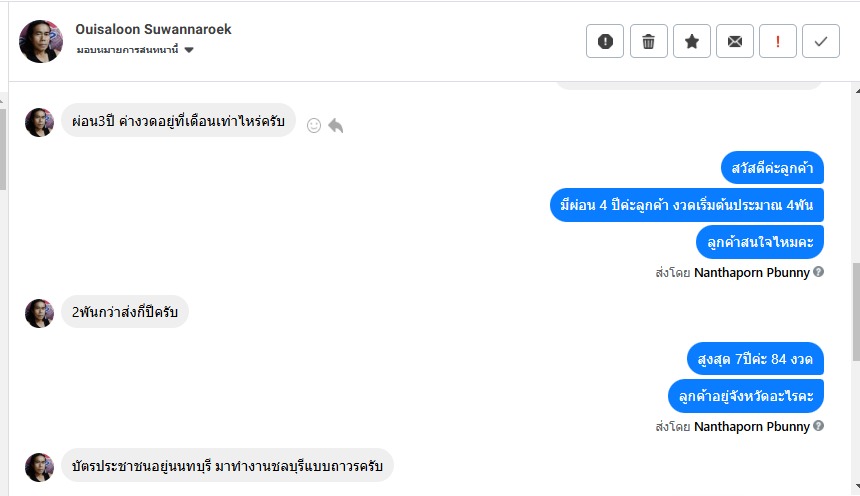Click the header profile picture

(41, 41)
